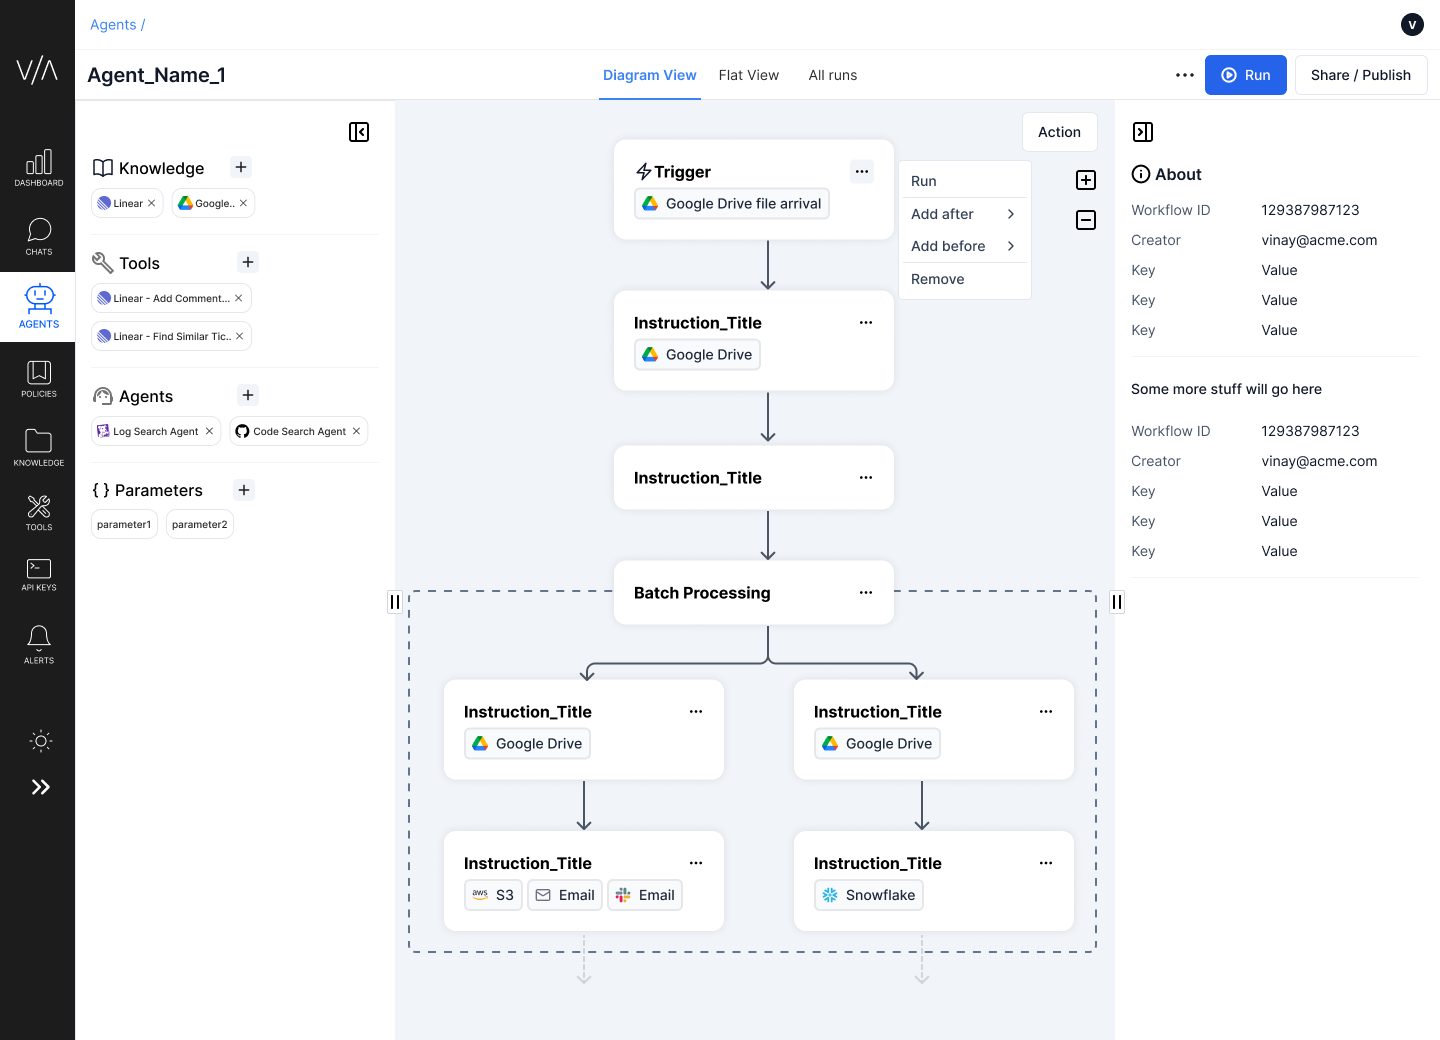Viewport: 1440px width, 1040px height.
Task: Open Chats via the speech bubble icon
Action: (38, 237)
